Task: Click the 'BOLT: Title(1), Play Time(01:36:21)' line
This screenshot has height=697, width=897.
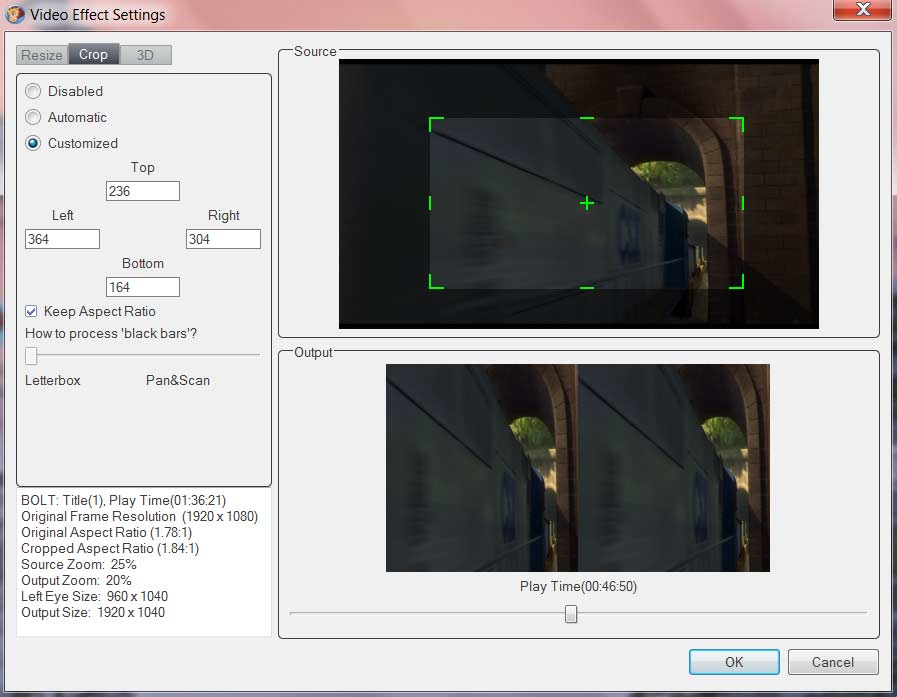Action: tap(124, 501)
